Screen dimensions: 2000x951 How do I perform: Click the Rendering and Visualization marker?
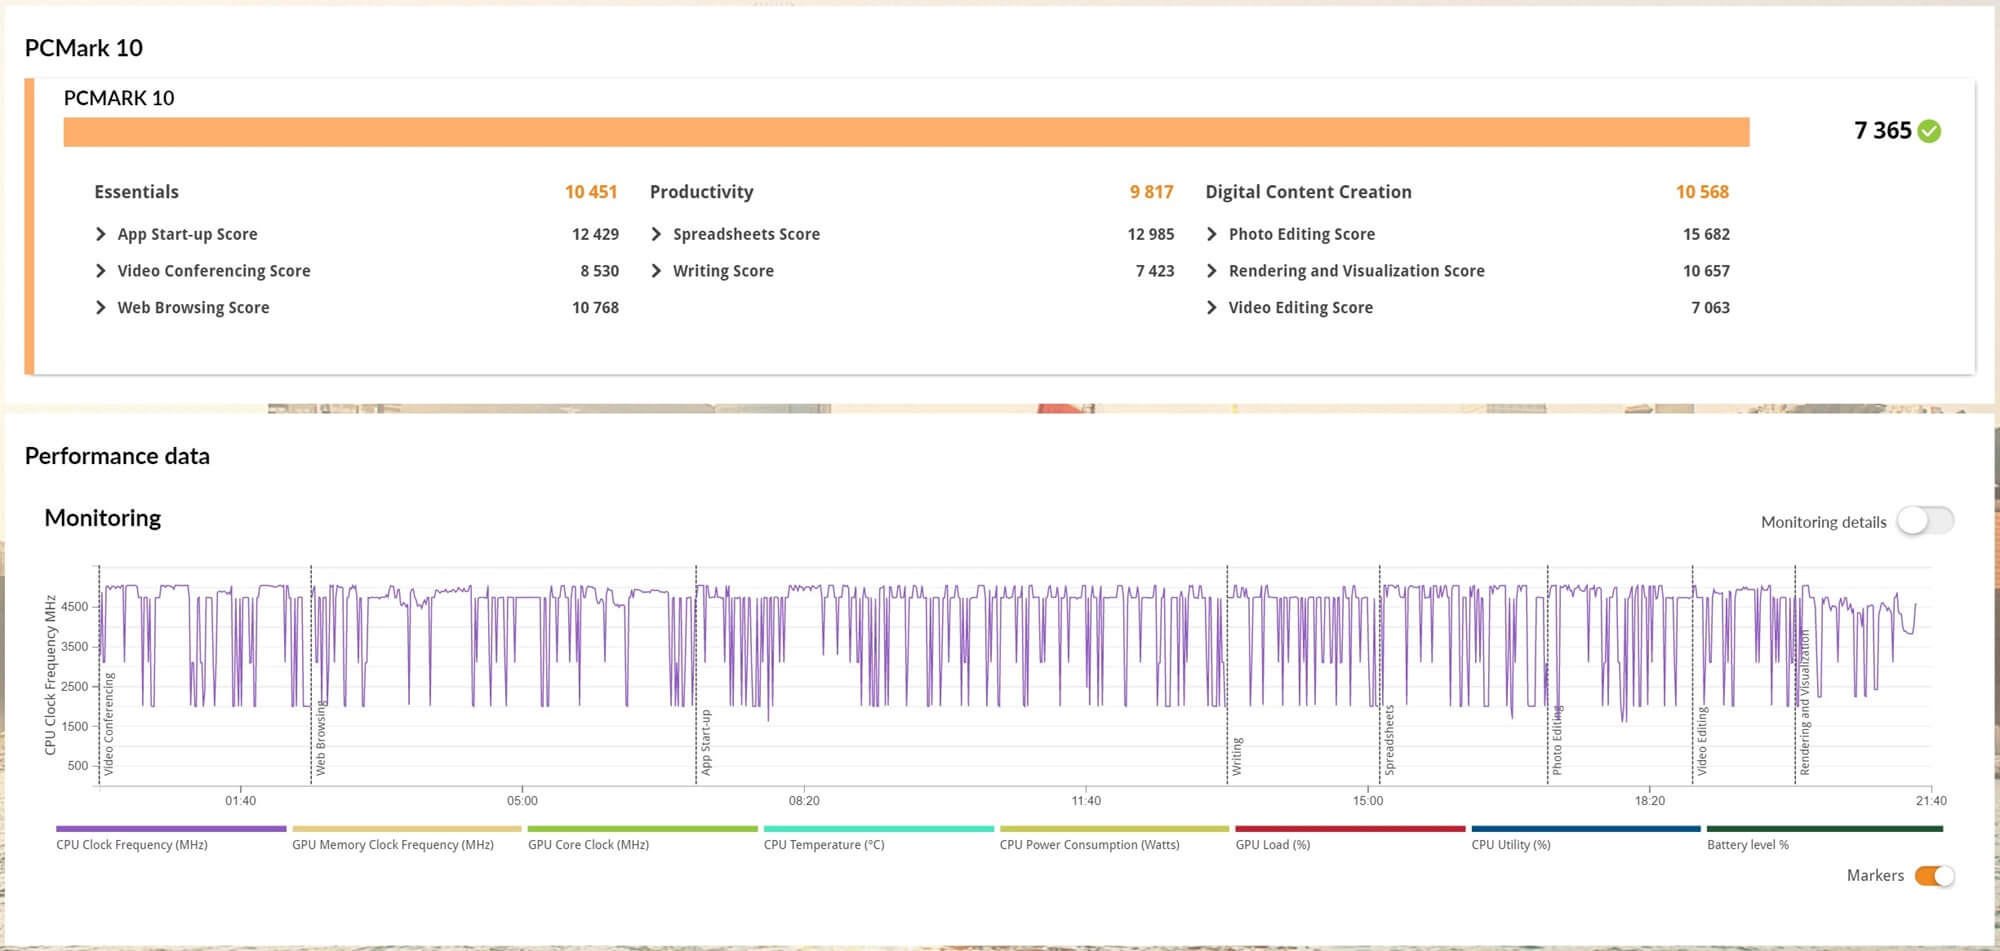1805,703
